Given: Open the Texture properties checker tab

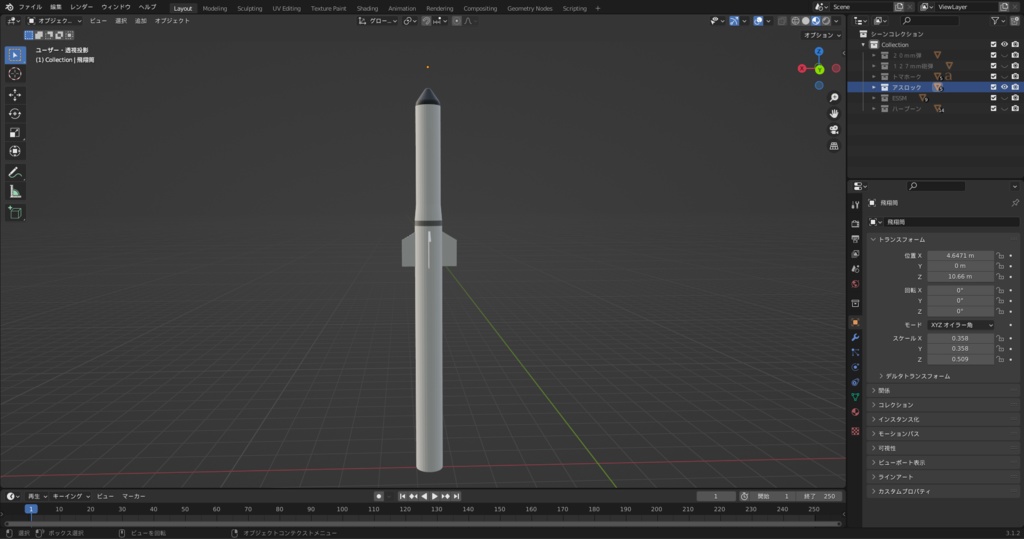Looking at the screenshot, I should tap(855, 431).
